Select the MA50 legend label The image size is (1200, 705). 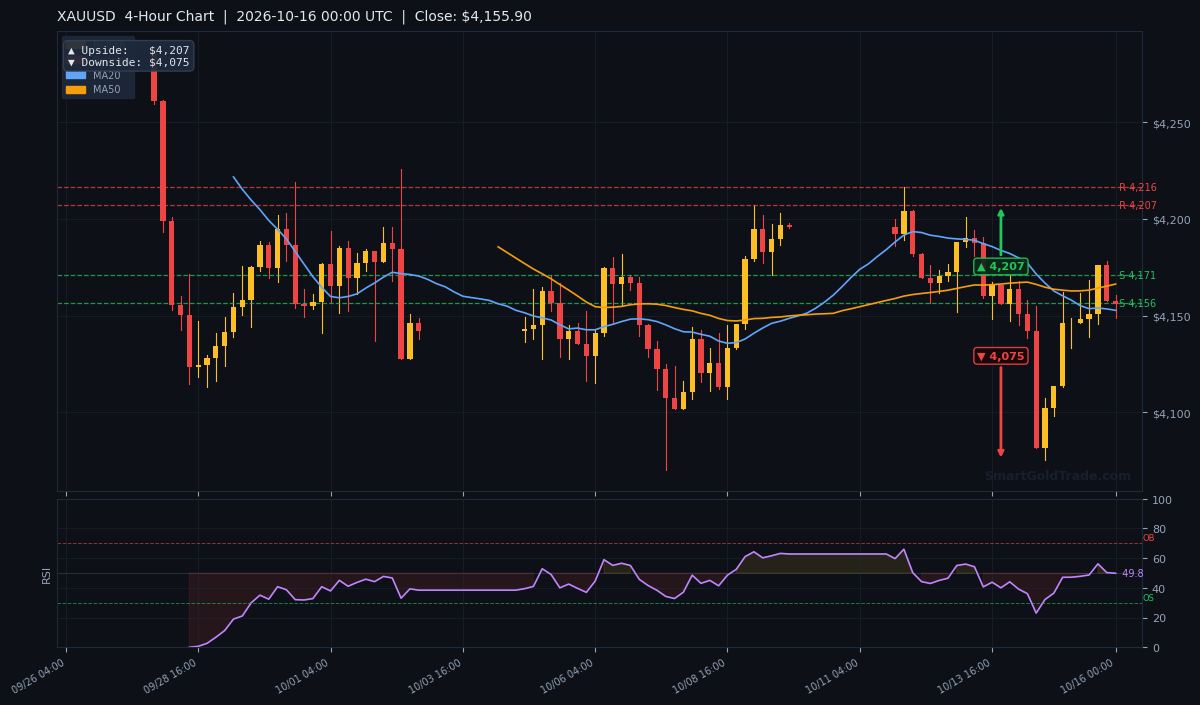pos(106,90)
